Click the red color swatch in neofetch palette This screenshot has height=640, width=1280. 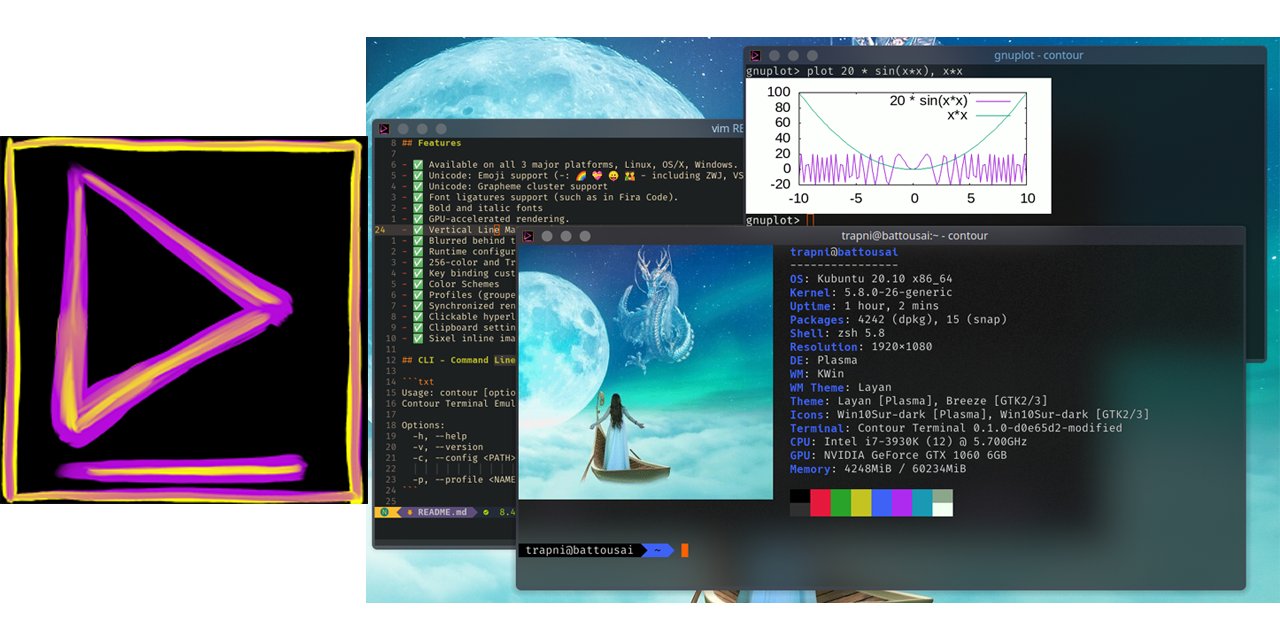pyautogui.click(x=820, y=502)
